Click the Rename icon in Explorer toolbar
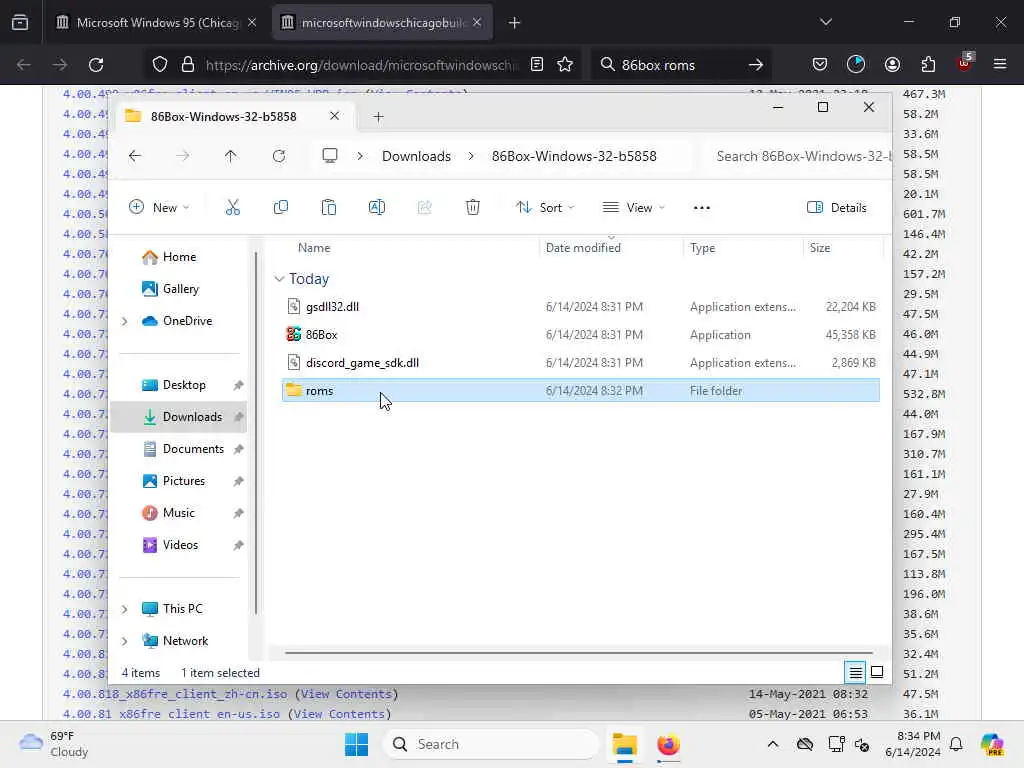Image resolution: width=1024 pixels, height=768 pixels. 377,208
